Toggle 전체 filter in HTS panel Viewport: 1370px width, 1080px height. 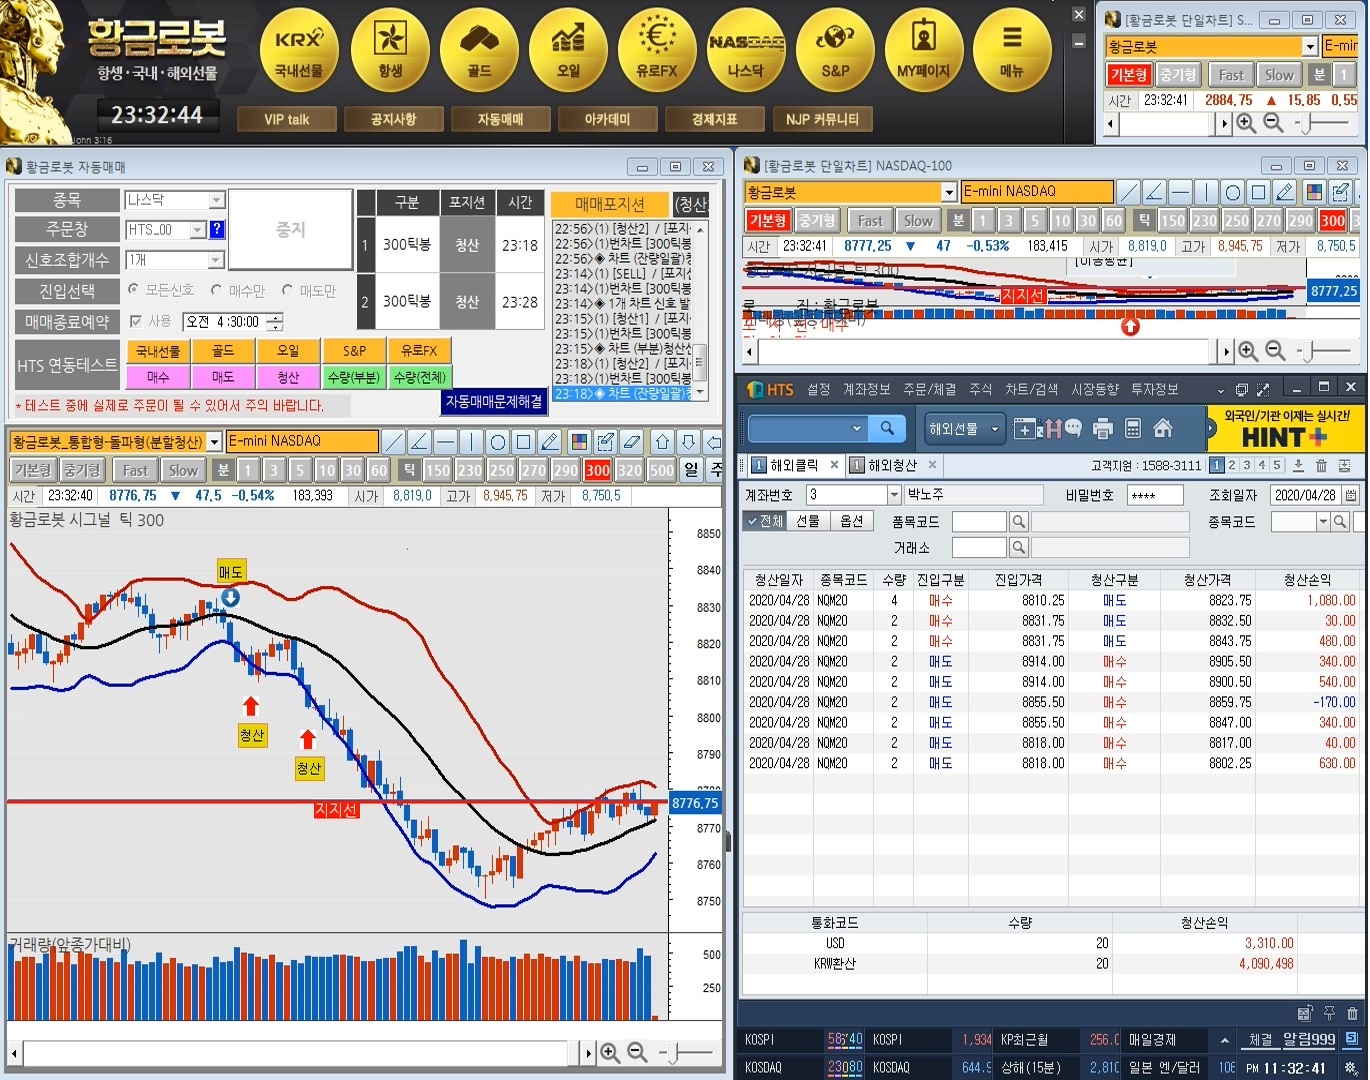pyautogui.click(x=764, y=521)
